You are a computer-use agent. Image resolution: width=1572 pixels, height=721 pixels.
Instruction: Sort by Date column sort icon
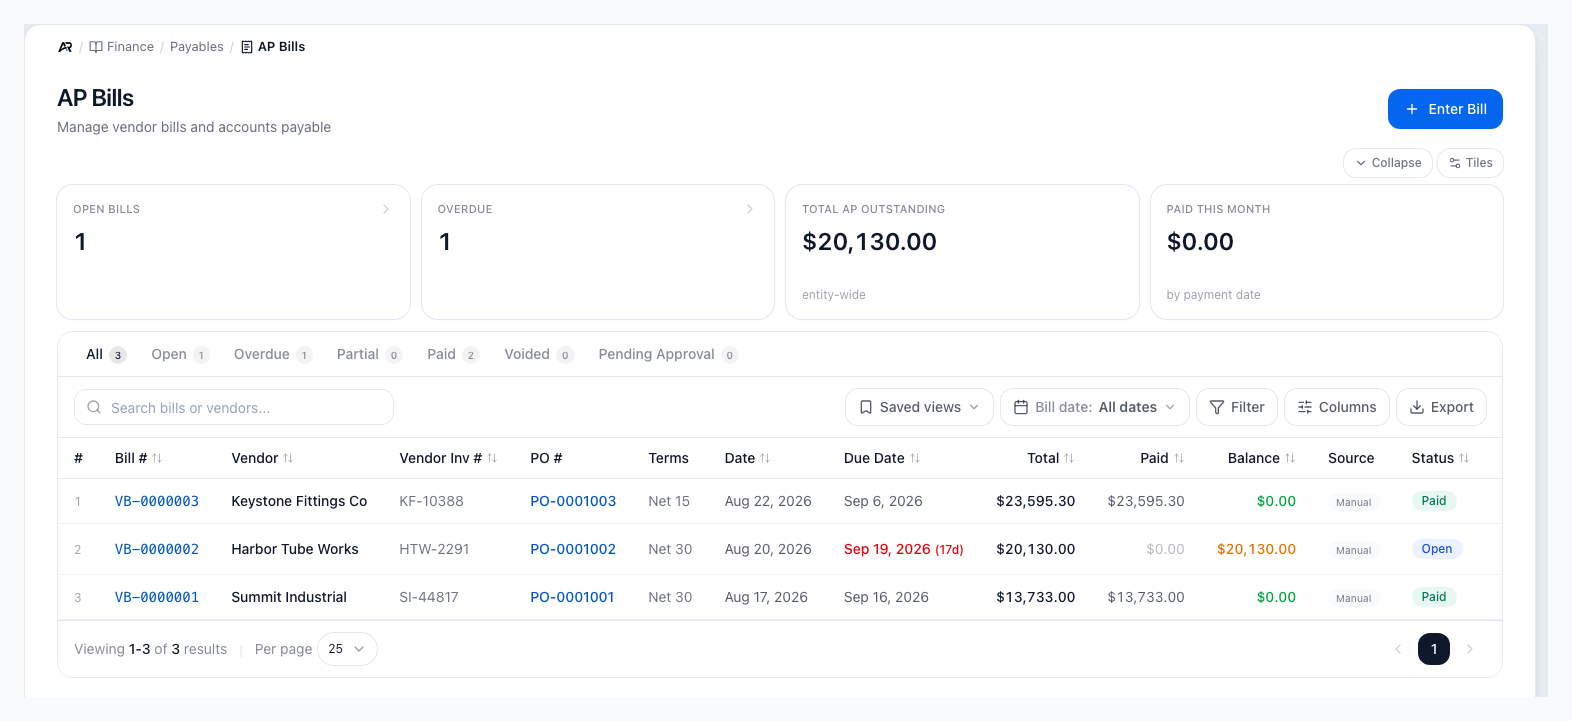click(x=765, y=458)
